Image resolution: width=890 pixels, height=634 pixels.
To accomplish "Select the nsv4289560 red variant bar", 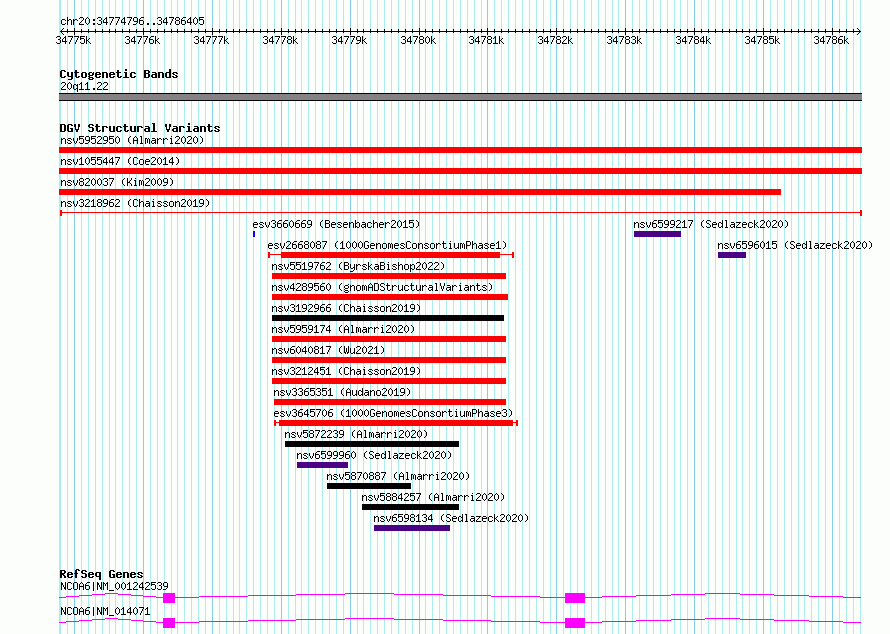I will coord(390,297).
